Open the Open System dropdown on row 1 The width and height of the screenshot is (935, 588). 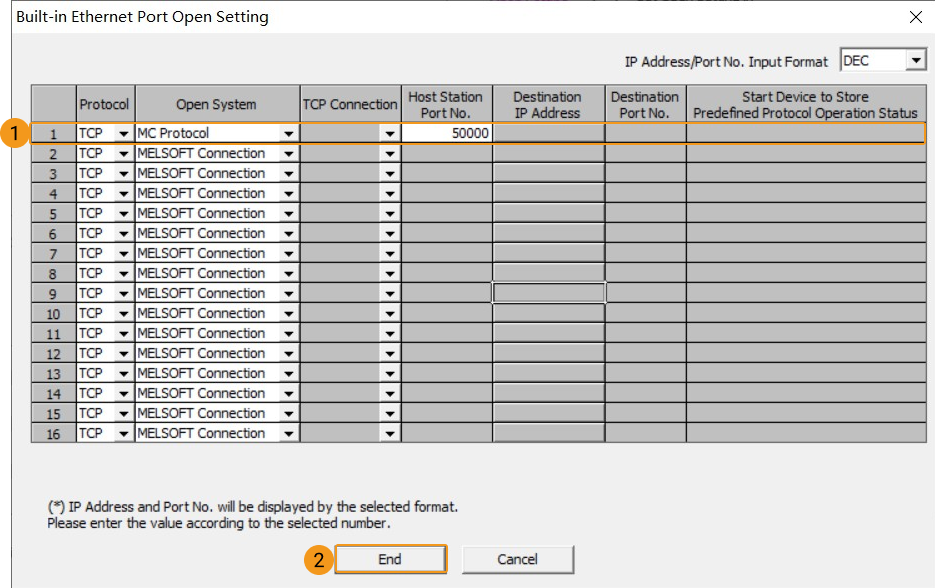(x=288, y=133)
